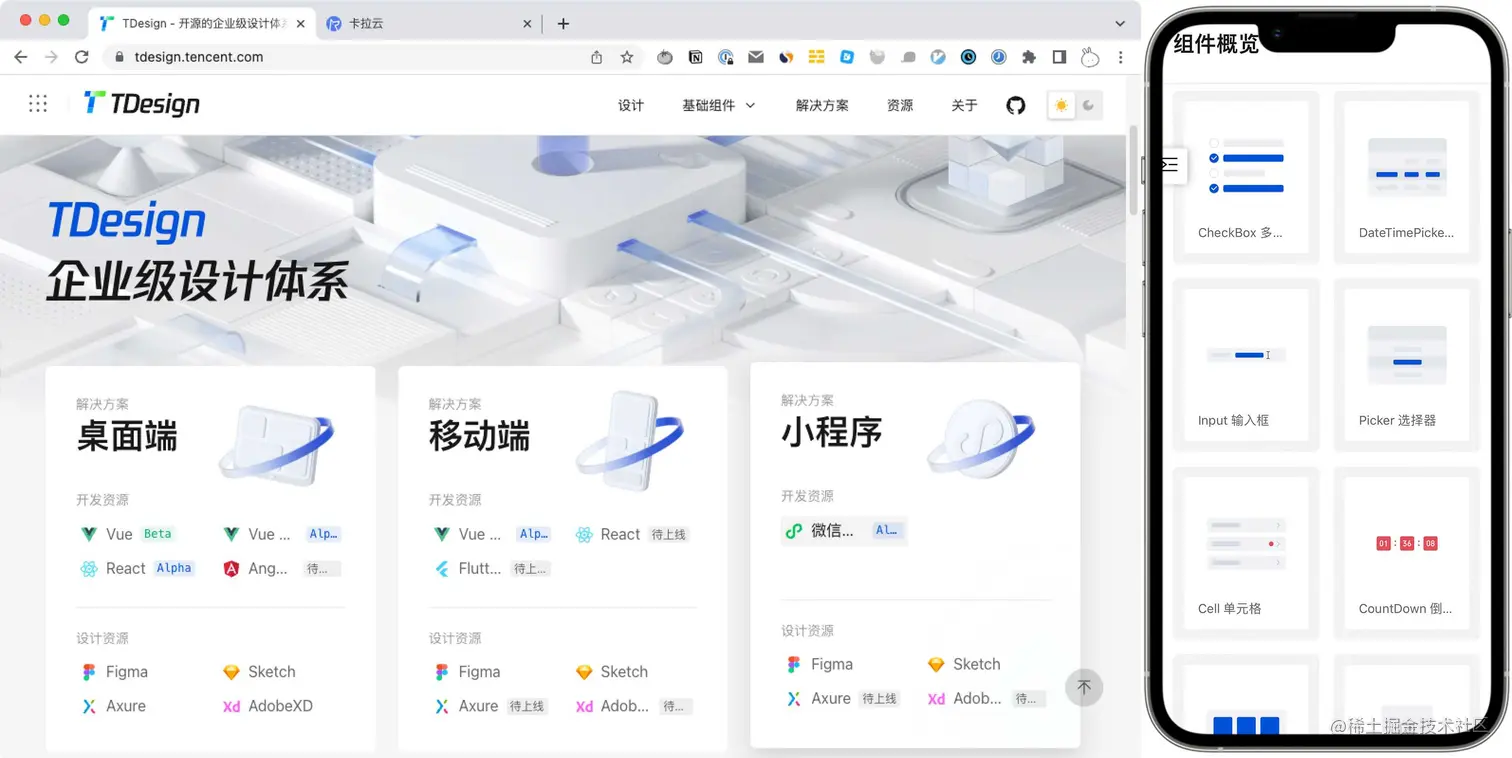1512x758 pixels.
Task: Enable light theme with the sun toggle
Action: [x=1061, y=104]
